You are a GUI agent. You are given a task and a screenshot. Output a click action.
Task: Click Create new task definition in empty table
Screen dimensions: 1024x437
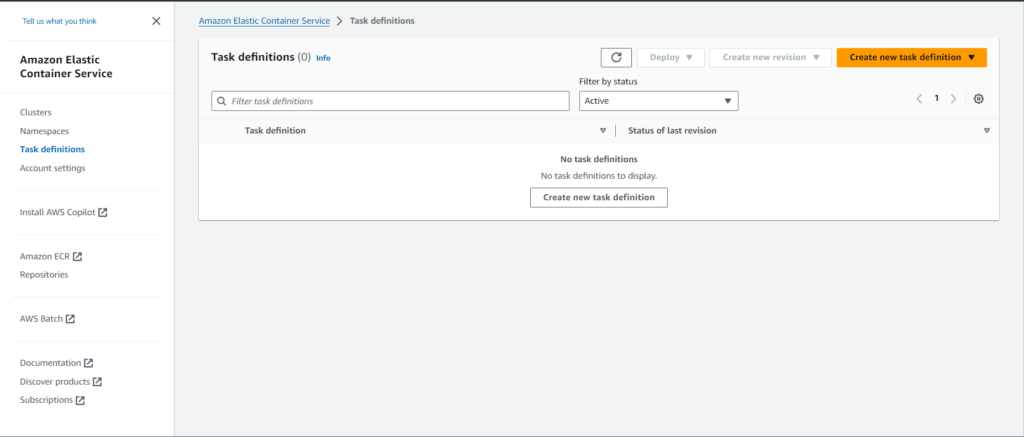pos(598,197)
